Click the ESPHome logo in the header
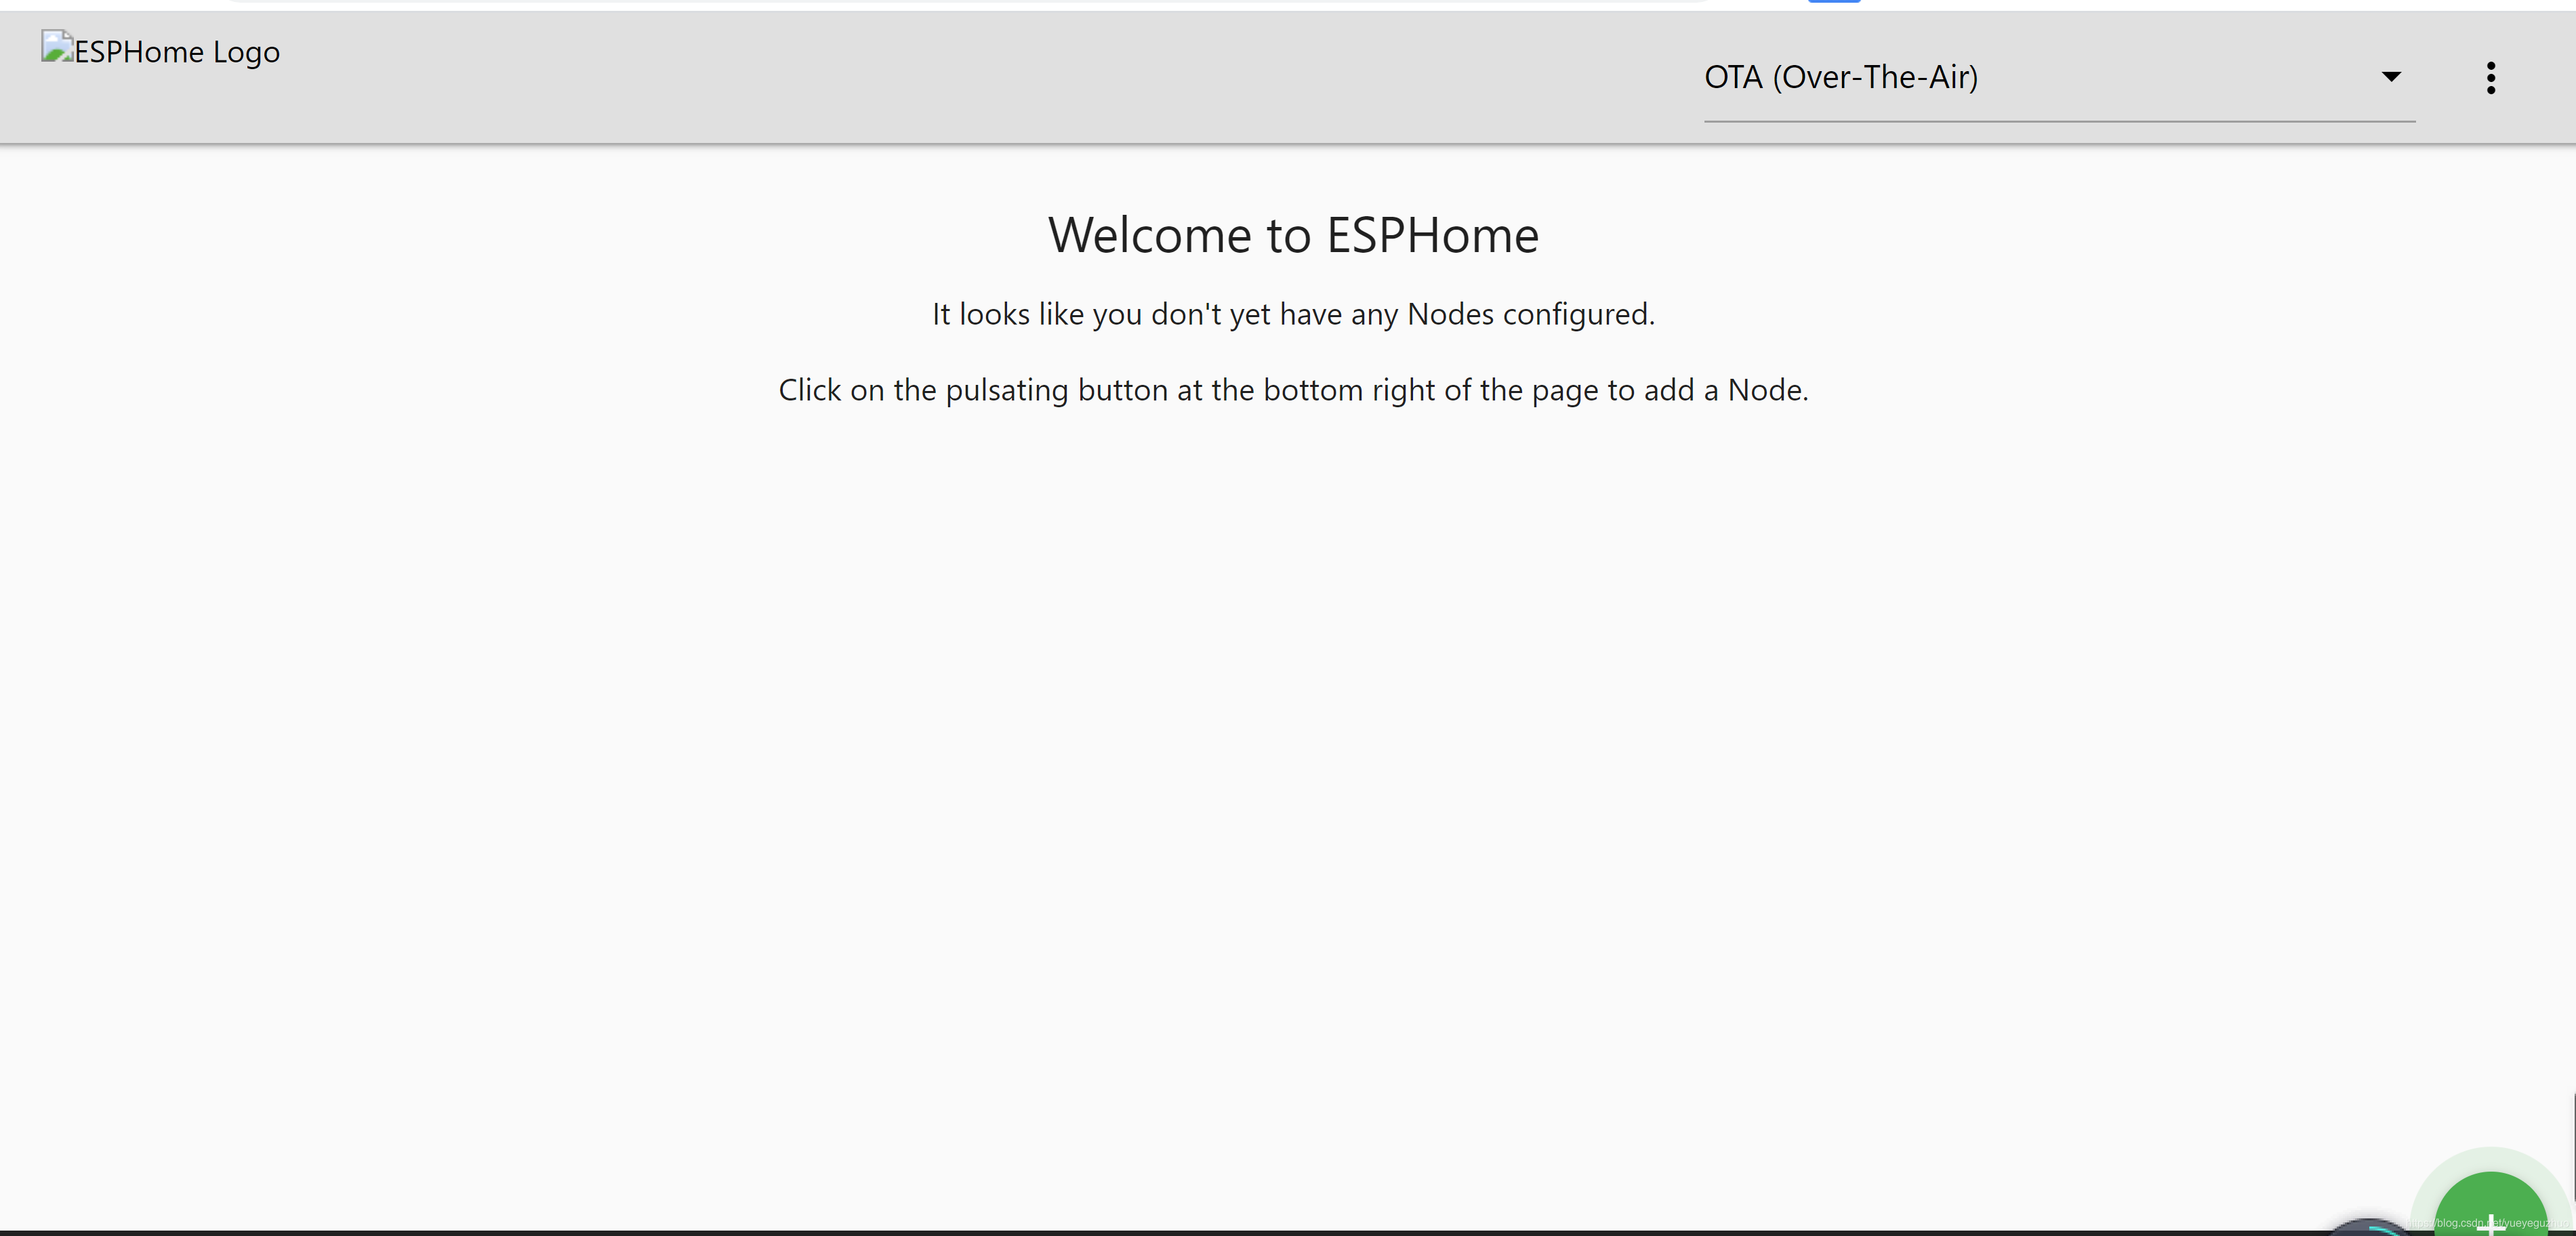The image size is (2576, 1236). (x=159, y=51)
